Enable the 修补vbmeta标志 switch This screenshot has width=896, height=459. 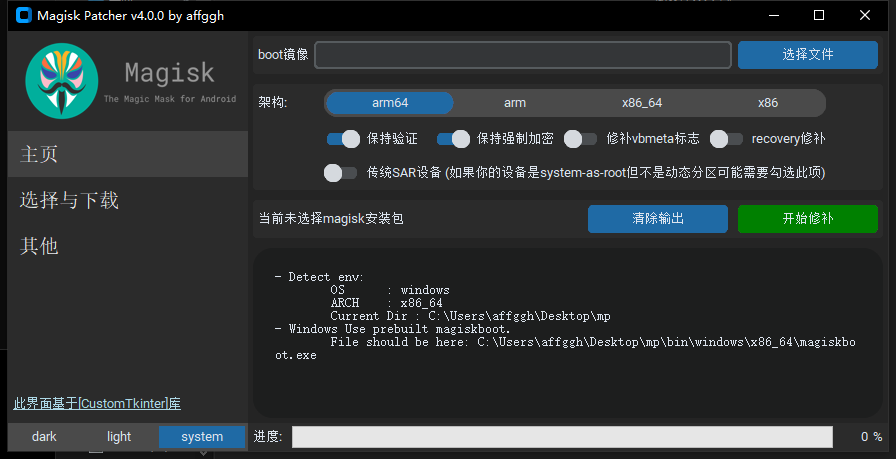(581, 139)
